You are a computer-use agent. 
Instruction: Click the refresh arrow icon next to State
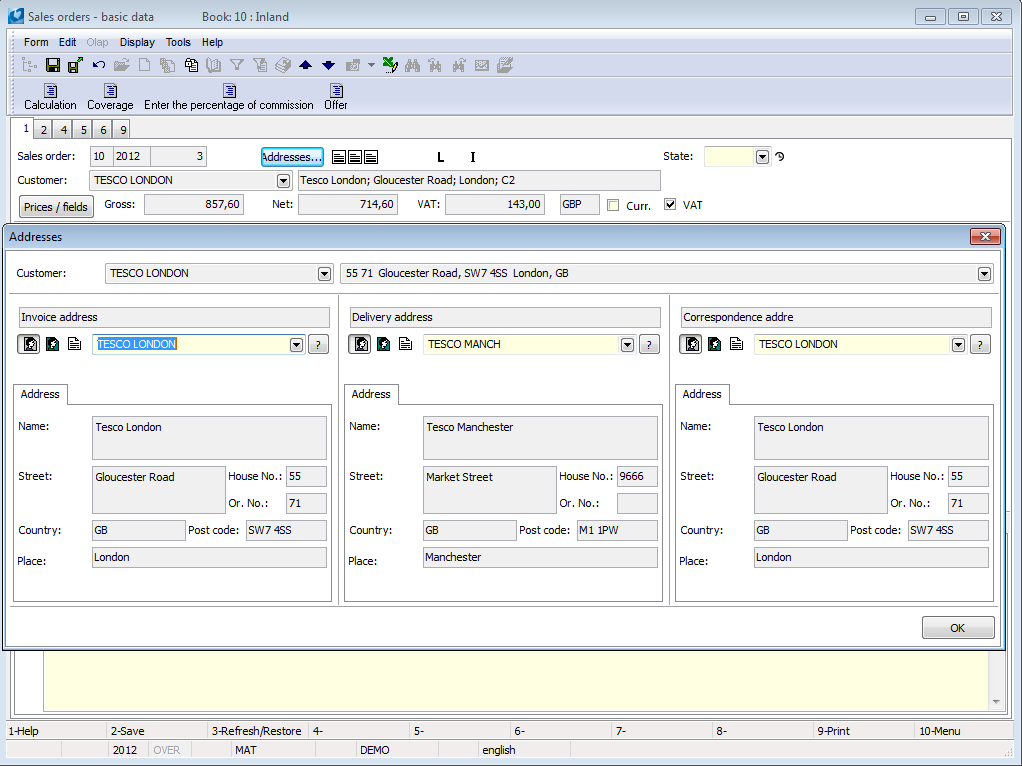tap(780, 156)
